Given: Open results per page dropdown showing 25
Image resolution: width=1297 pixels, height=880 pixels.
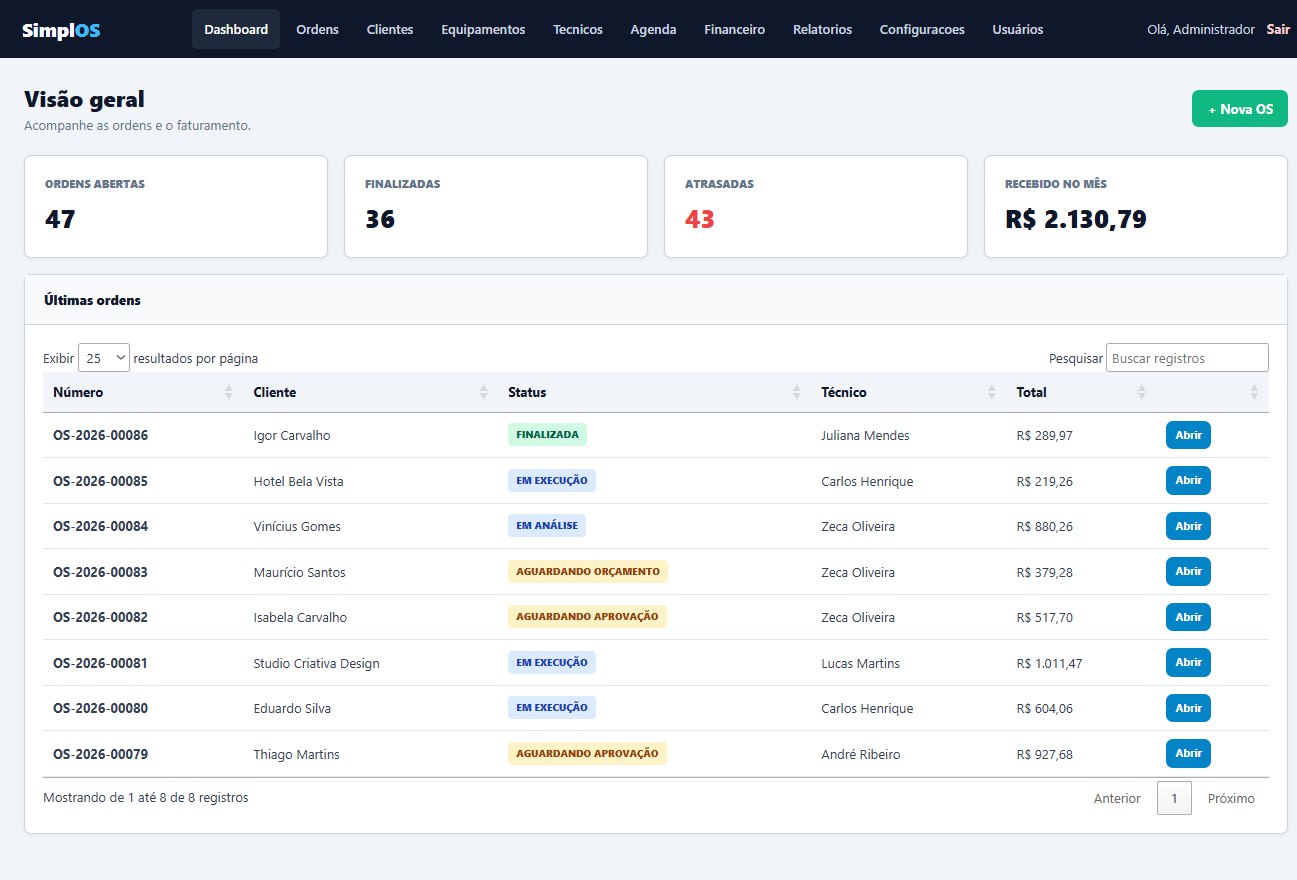Looking at the screenshot, I should coord(104,358).
